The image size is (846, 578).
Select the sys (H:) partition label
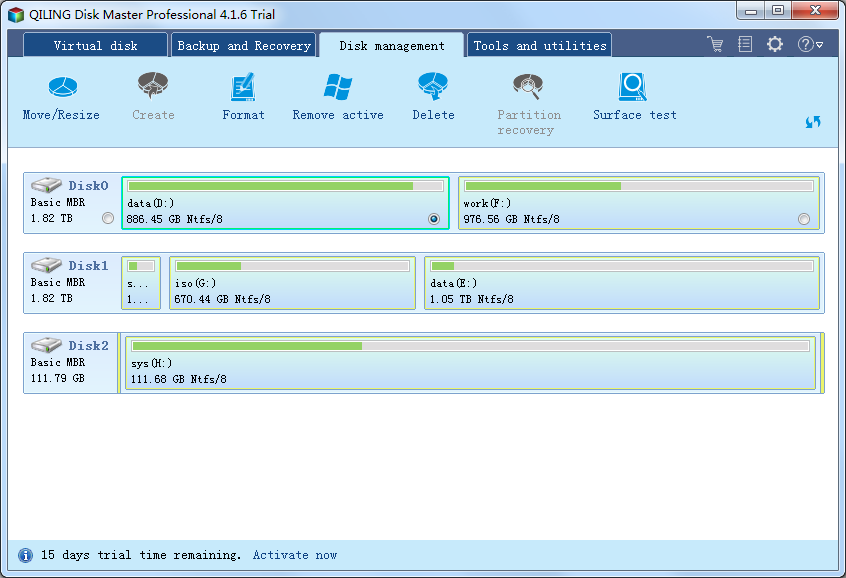(151, 363)
